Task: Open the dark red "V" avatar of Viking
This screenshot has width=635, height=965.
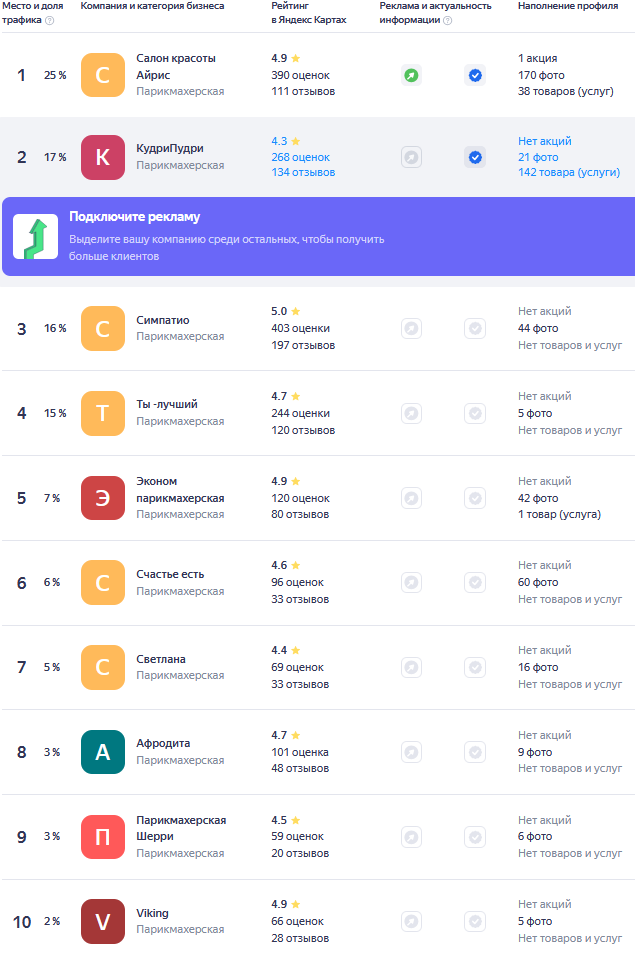Action: 103,921
